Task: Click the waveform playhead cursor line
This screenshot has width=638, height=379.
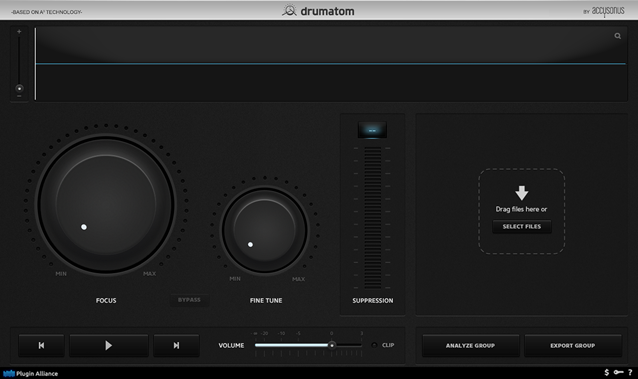Action: point(35,64)
